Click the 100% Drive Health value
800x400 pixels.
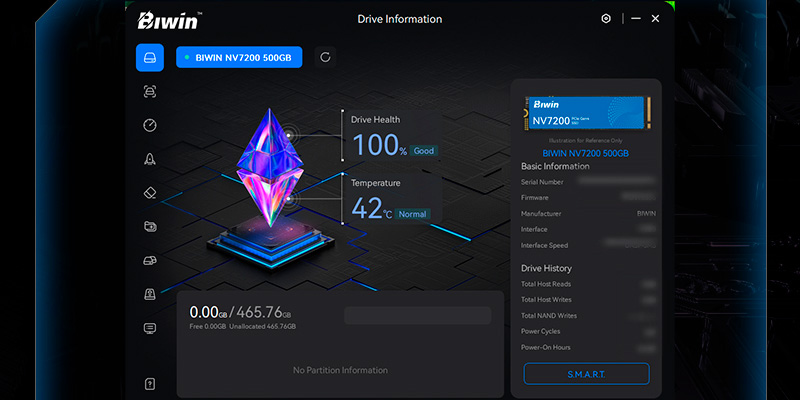tap(380, 145)
